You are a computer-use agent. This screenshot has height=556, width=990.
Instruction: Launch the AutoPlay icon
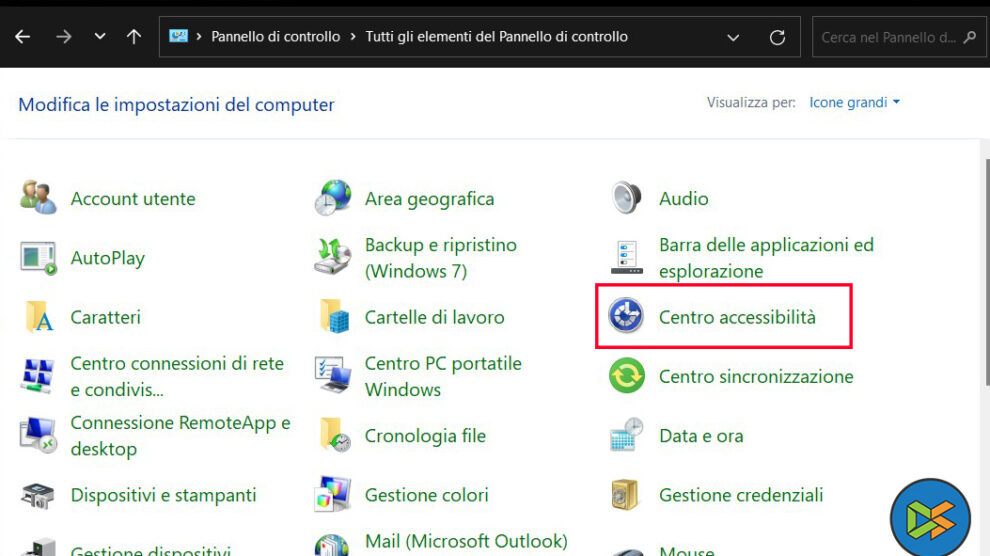pyautogui.click(x=38, y=257)
